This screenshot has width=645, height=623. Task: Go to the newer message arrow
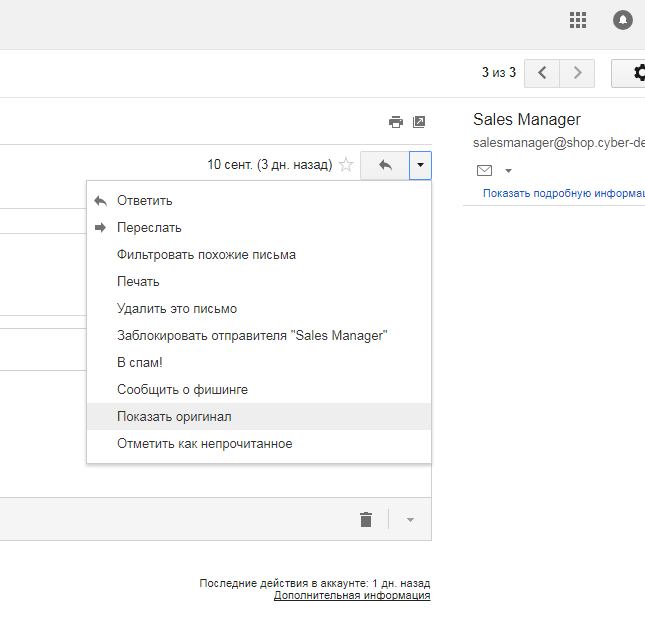tap(542, 73)
